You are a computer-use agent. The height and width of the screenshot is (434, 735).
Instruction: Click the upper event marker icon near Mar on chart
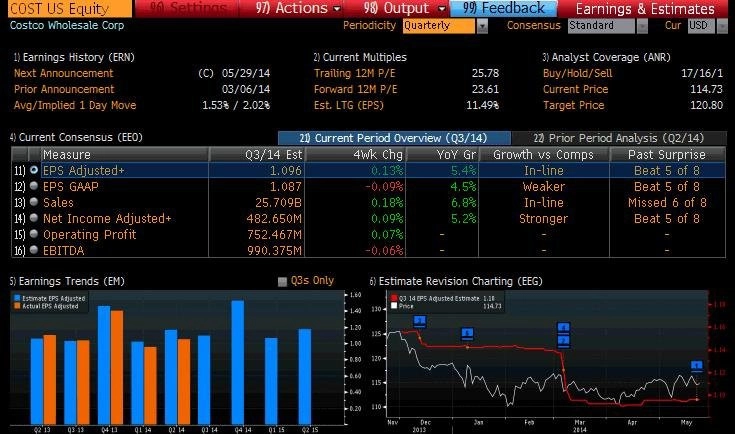tap(563, 328)
